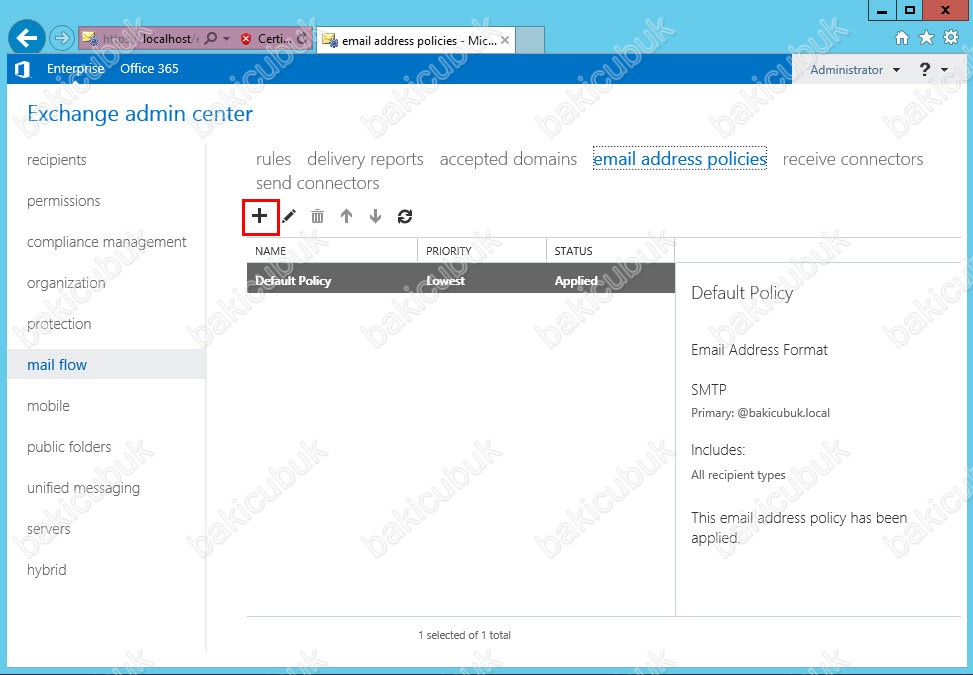Move policy down with down arrow
973x675 pixels.
pos(375,217)
